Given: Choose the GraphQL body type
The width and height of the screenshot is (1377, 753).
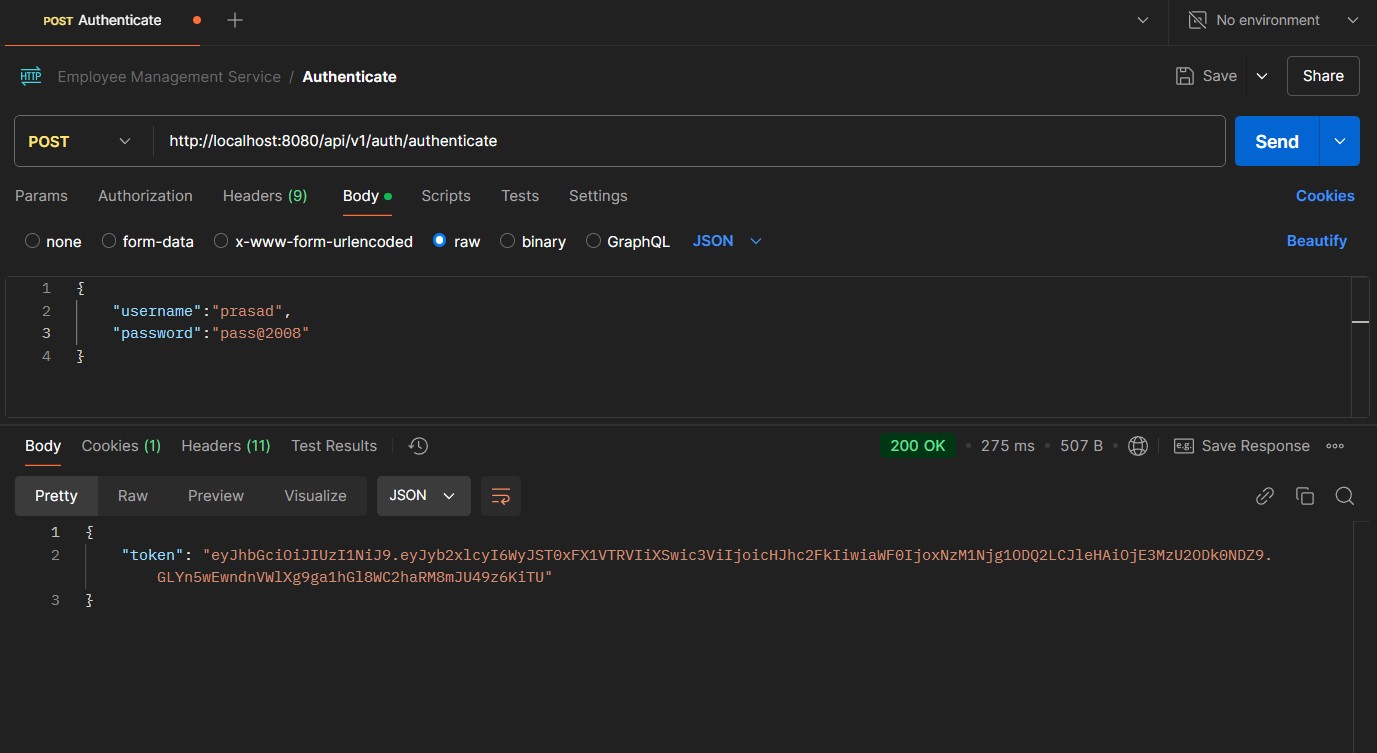Looking at the screenshot, I should click(x=593, y=241).
